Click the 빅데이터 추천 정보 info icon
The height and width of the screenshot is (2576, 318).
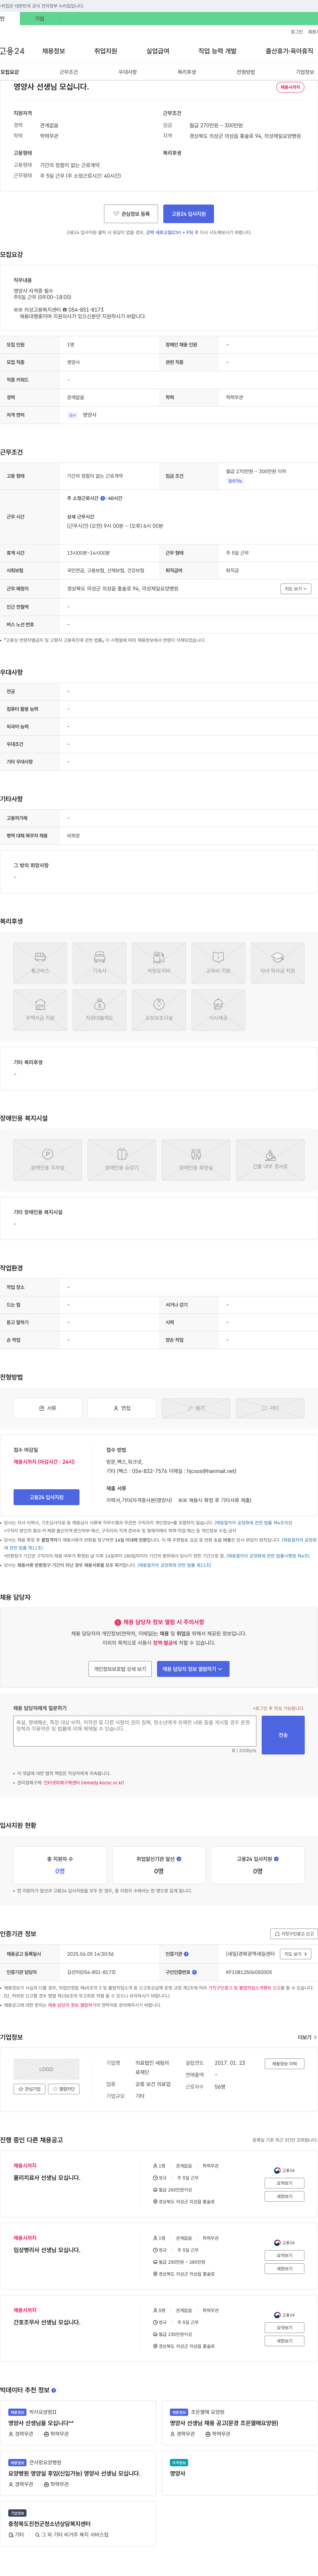click(54, 2390)
